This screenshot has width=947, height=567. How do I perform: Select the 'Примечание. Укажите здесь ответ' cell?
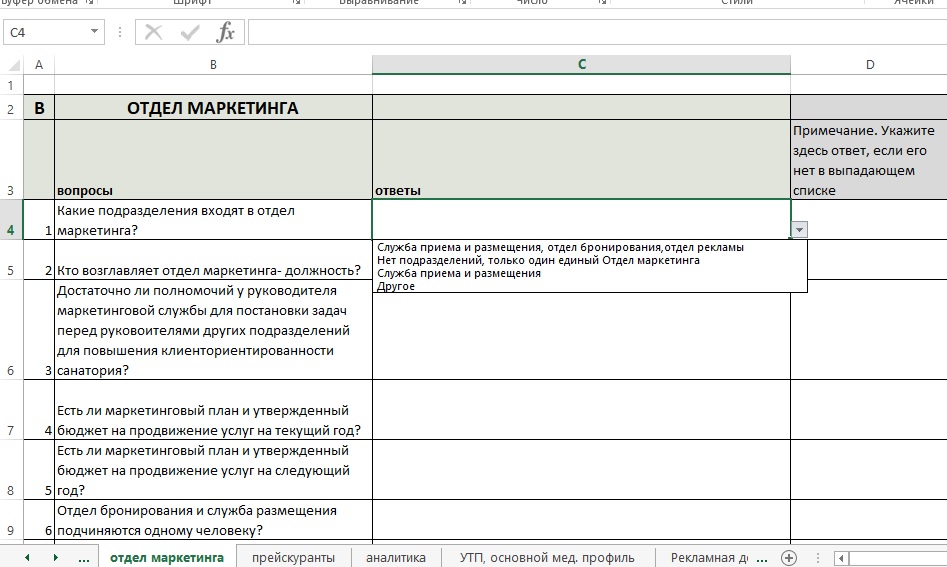pos(869,160)
